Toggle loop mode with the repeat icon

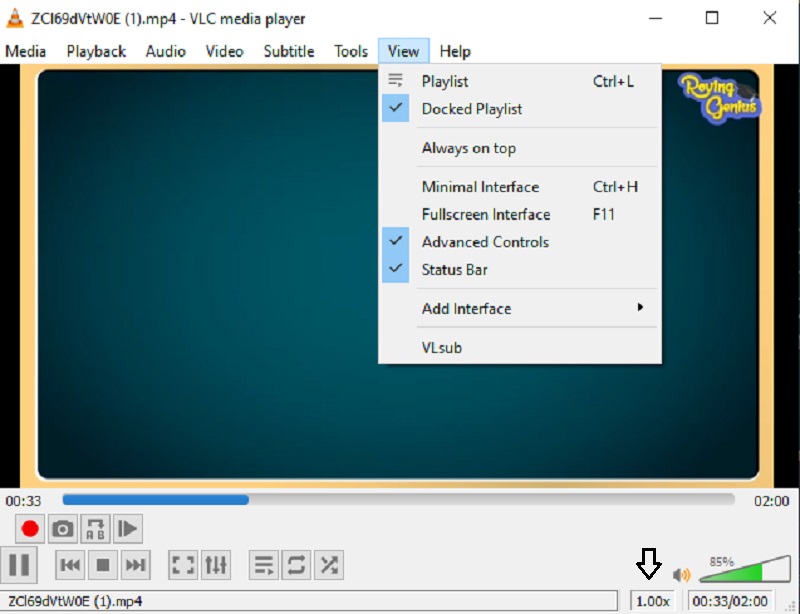click(295, 564)
